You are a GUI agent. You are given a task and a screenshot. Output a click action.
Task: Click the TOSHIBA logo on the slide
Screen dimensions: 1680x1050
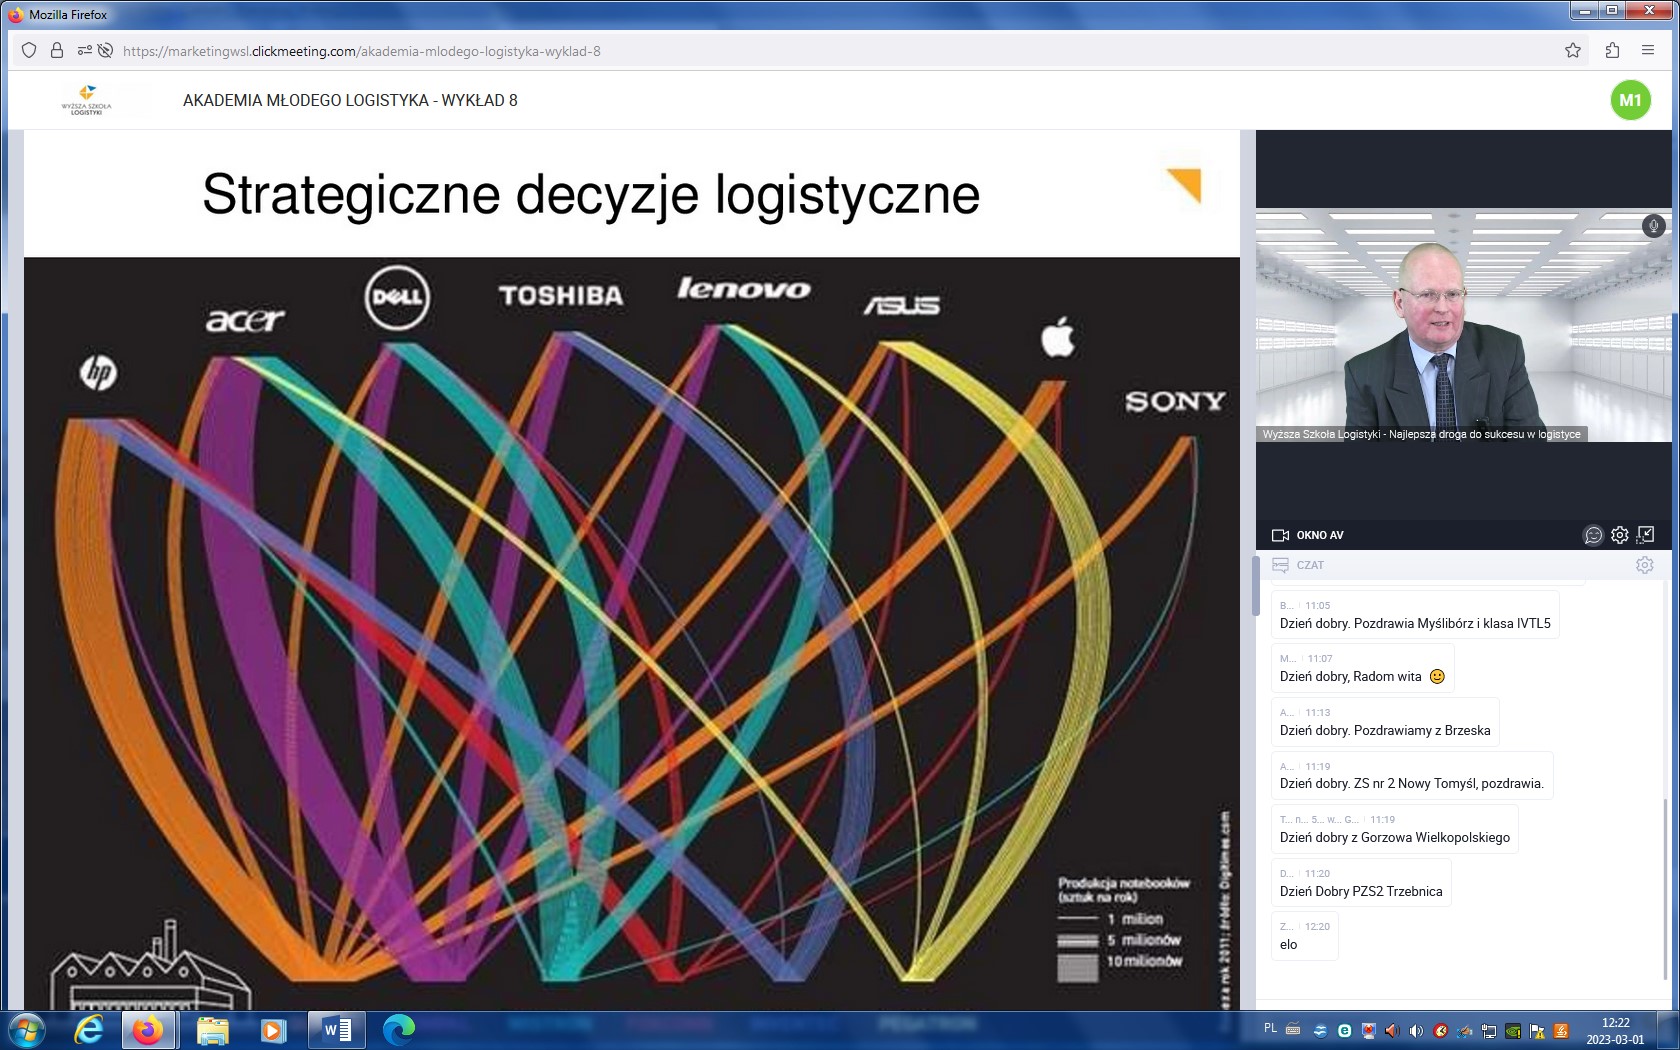point(561,295)
